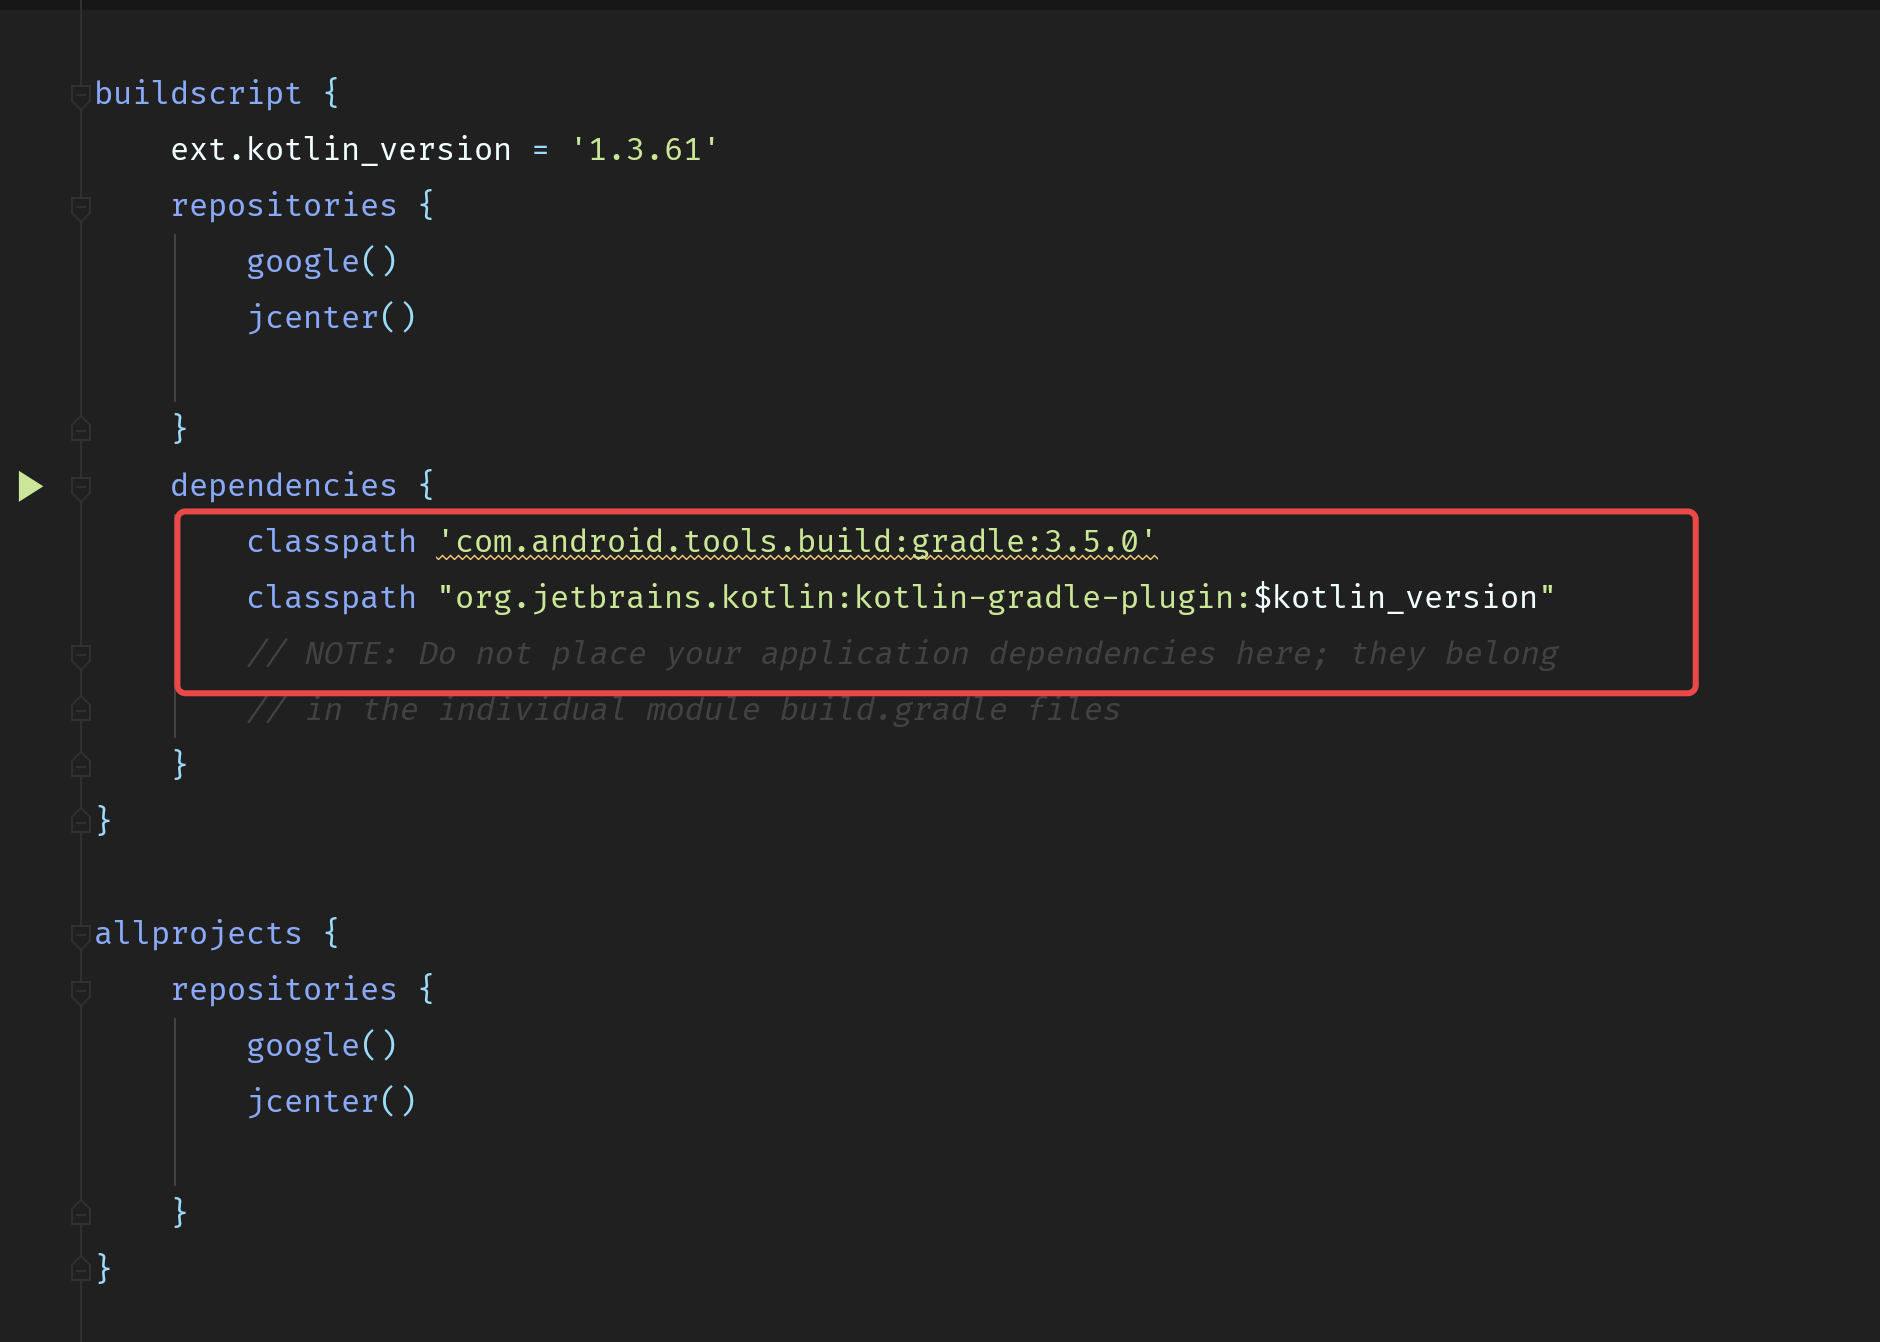Click fold end marker at buildscript closing brace
The width and height of the screenshot is (1880, 1342).
(81, 822)
